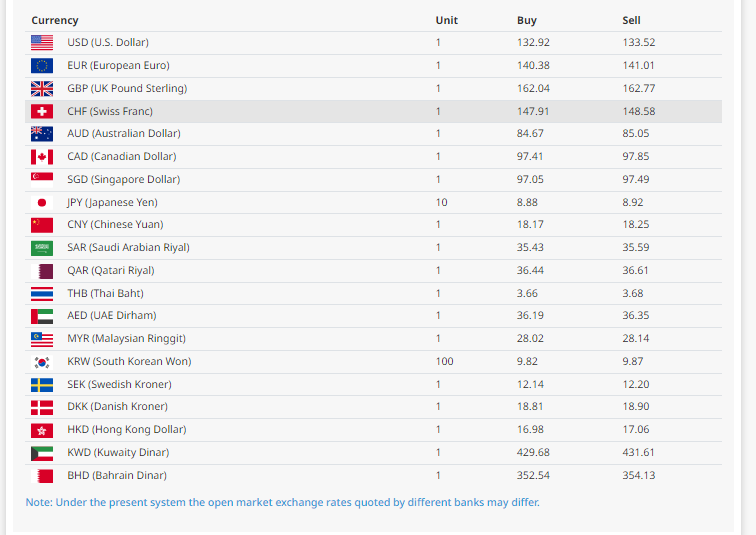Click the Buy column header

(x=526, y=20)
